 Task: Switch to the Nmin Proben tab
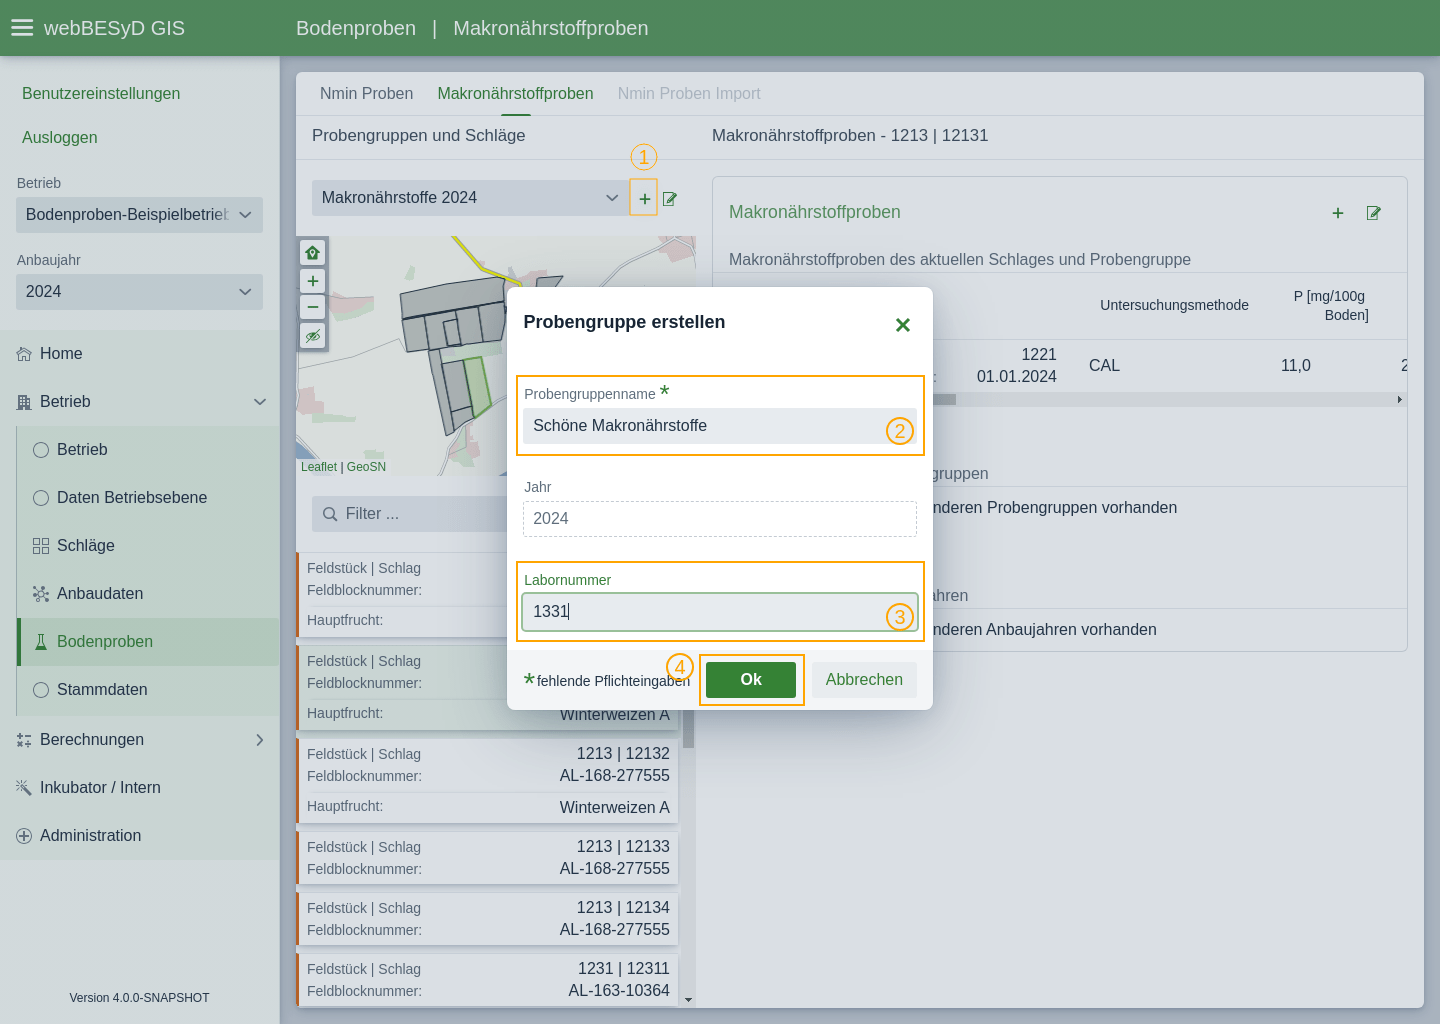366,94
